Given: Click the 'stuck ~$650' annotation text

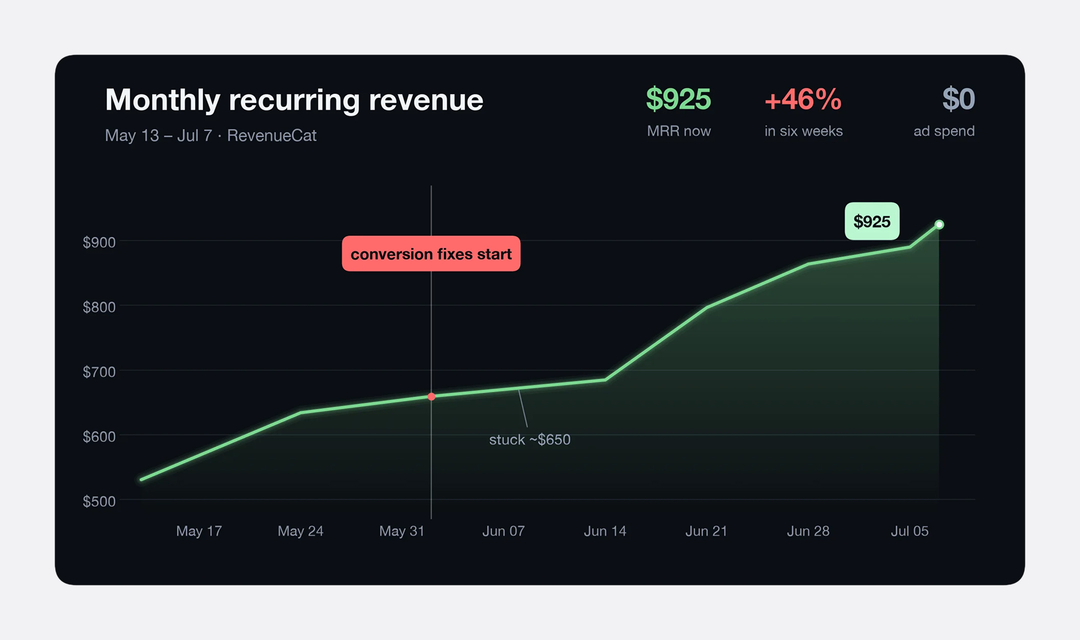Looking at the screenshot, I should click(x=530, y=440).
